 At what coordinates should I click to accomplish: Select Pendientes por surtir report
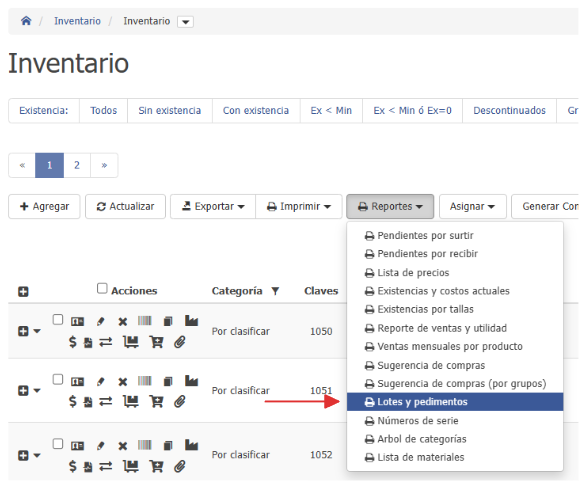point(455,235)
